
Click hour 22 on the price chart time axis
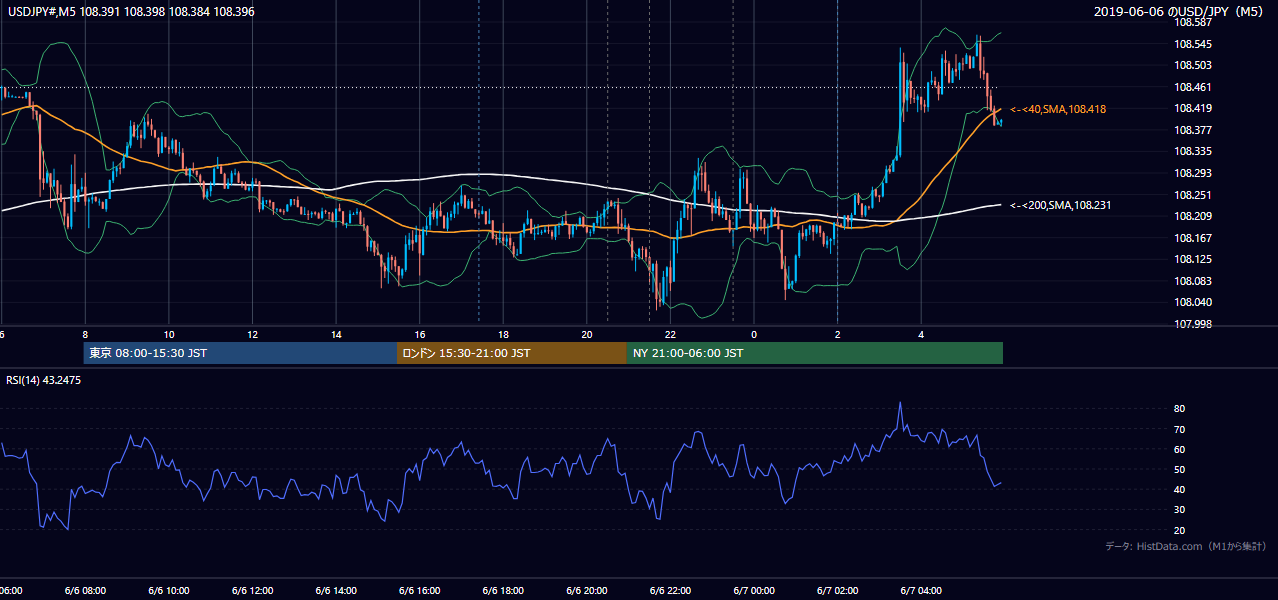click(670, 335)
